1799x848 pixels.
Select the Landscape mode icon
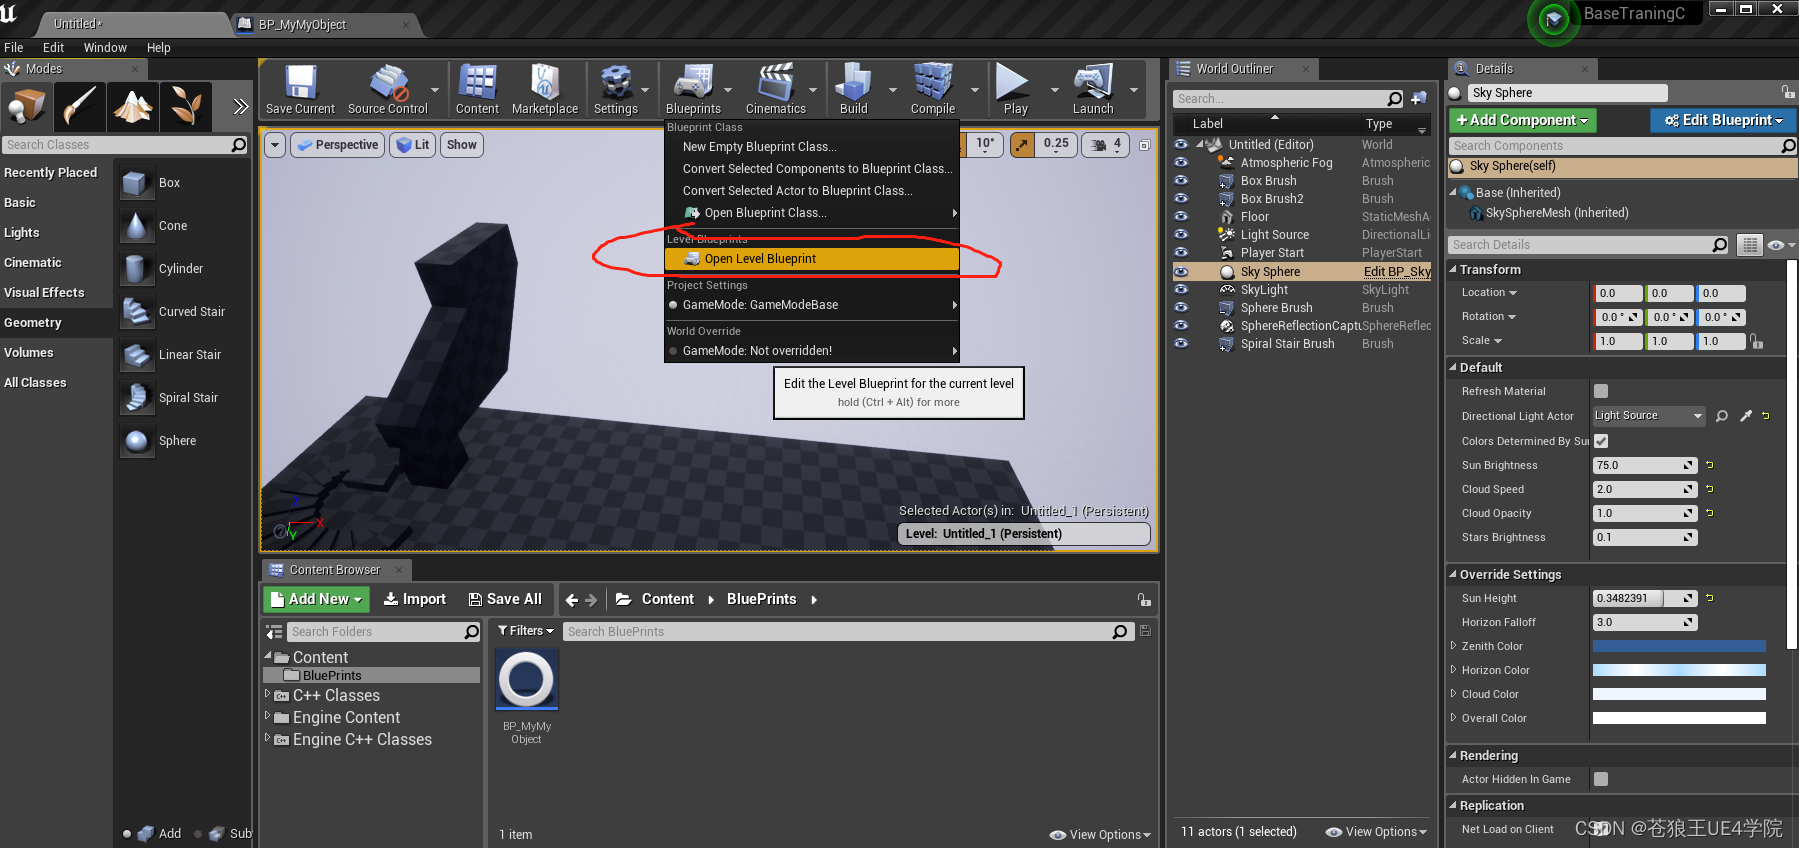coord(132,106)
